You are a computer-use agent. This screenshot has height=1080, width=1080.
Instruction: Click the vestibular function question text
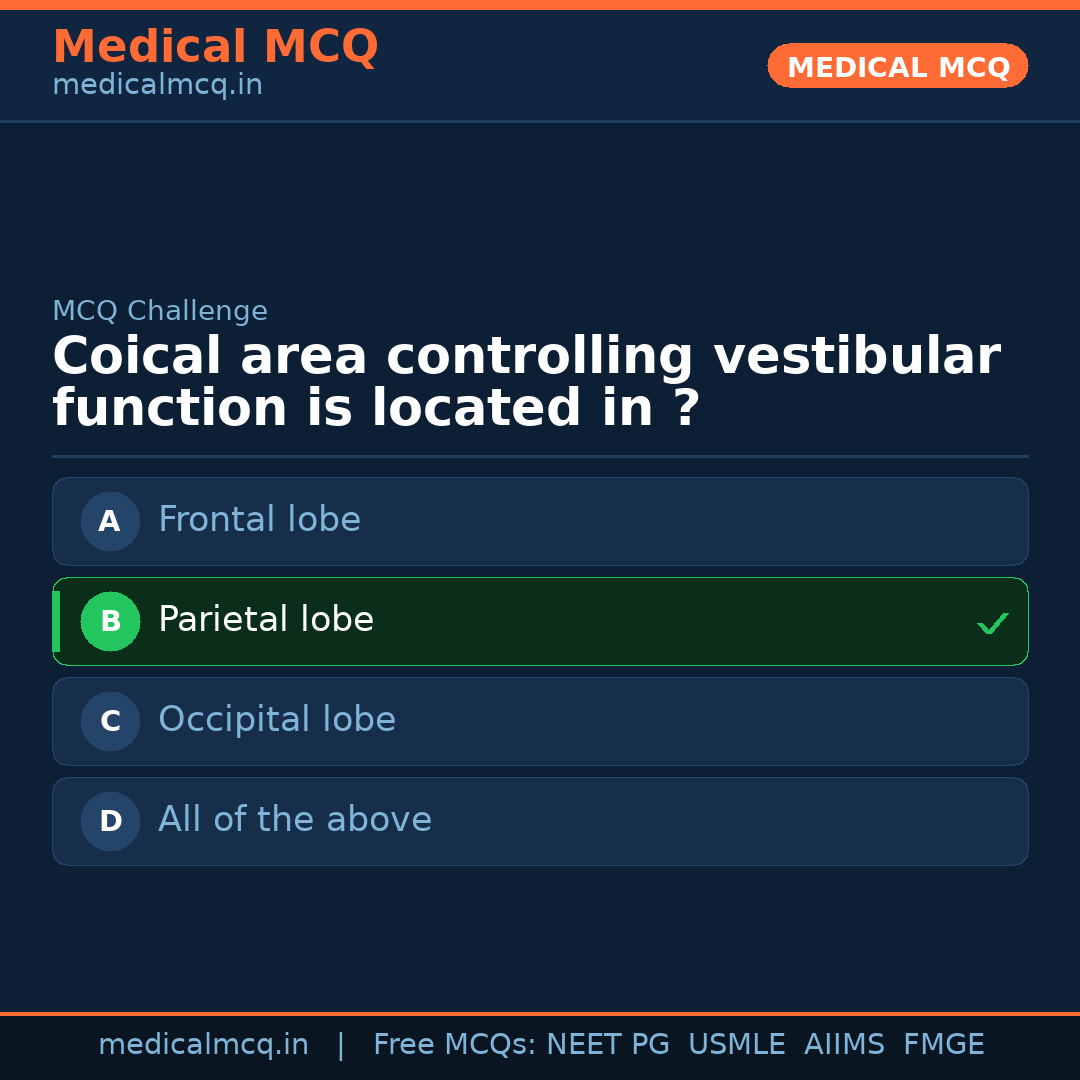(526, 382)
